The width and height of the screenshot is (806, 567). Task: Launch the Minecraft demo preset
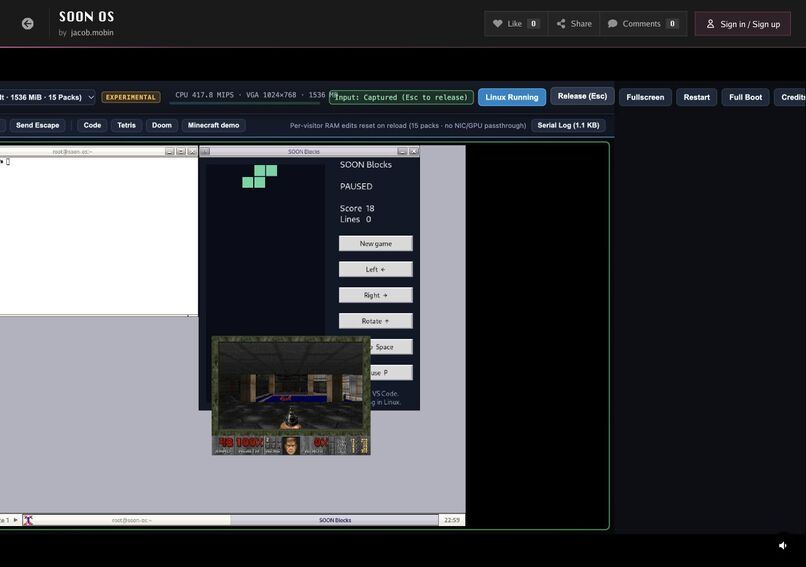coord(213,125)
